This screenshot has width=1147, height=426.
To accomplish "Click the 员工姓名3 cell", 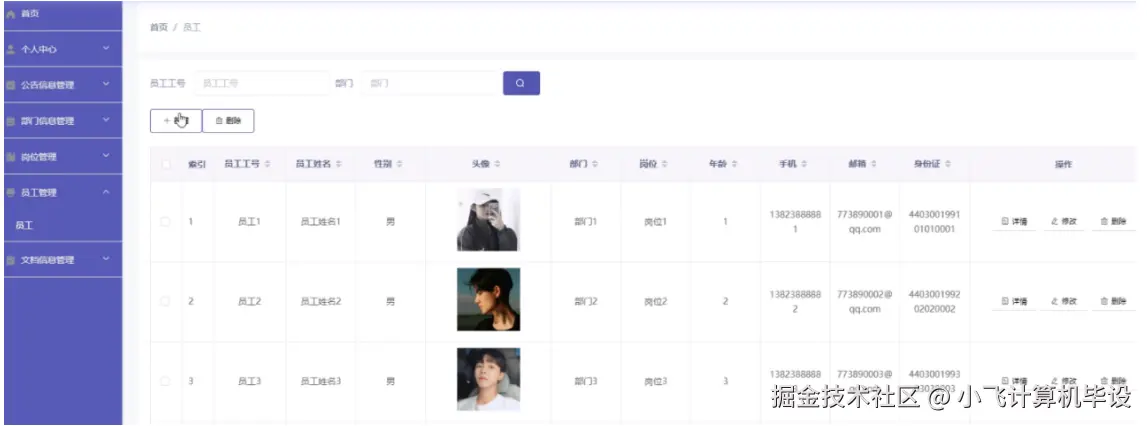I will (320, 381).
